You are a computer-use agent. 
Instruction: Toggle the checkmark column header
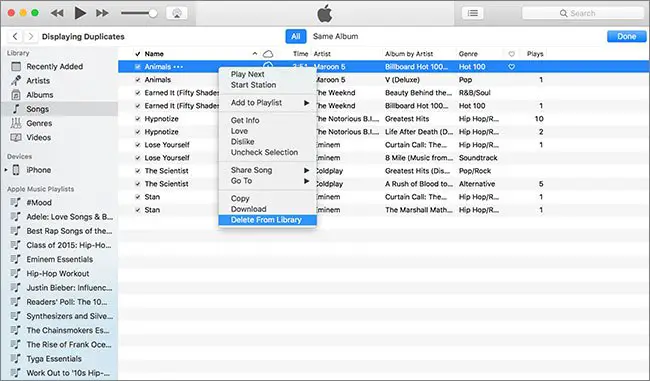138,54
